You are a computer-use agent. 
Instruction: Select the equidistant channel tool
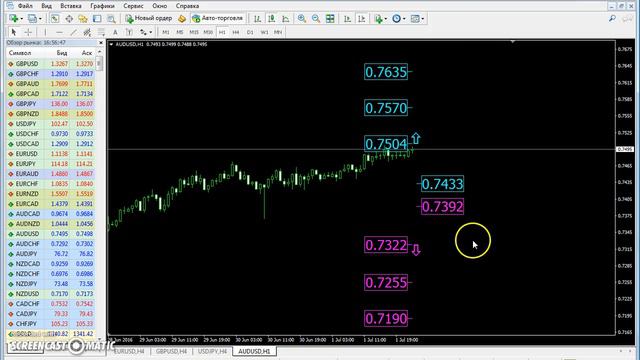(x=87, y=32)
